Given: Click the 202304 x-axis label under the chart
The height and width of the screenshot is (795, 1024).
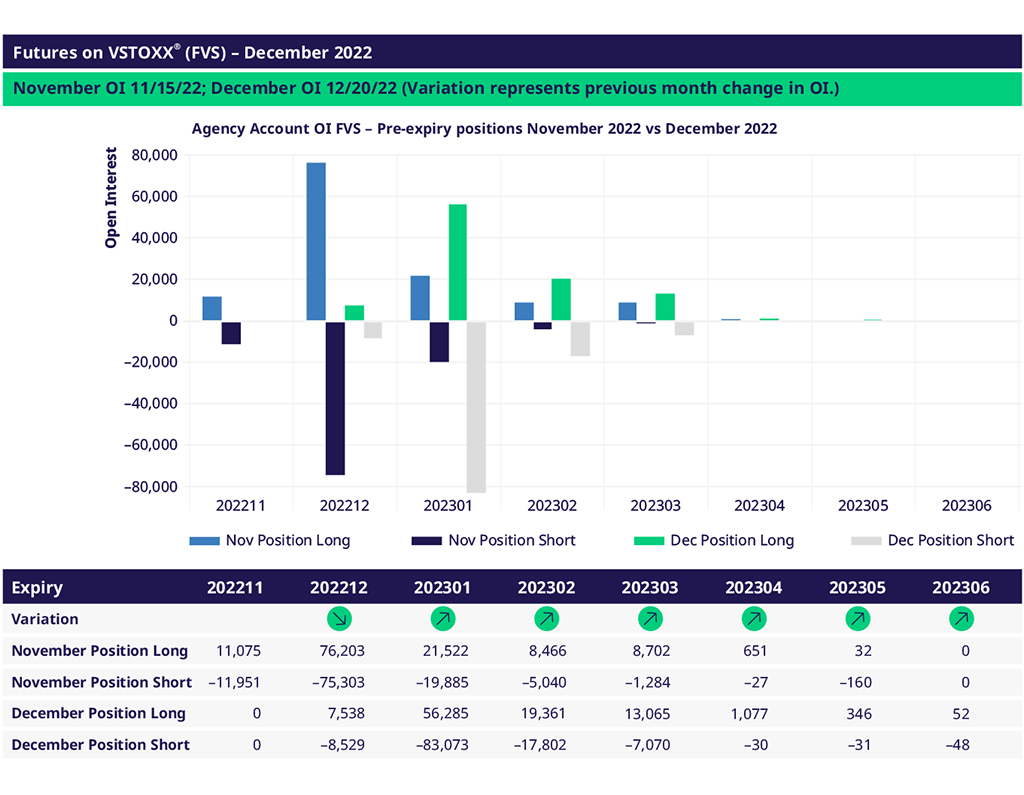Looking at the screenshot, I should (759, 506).
